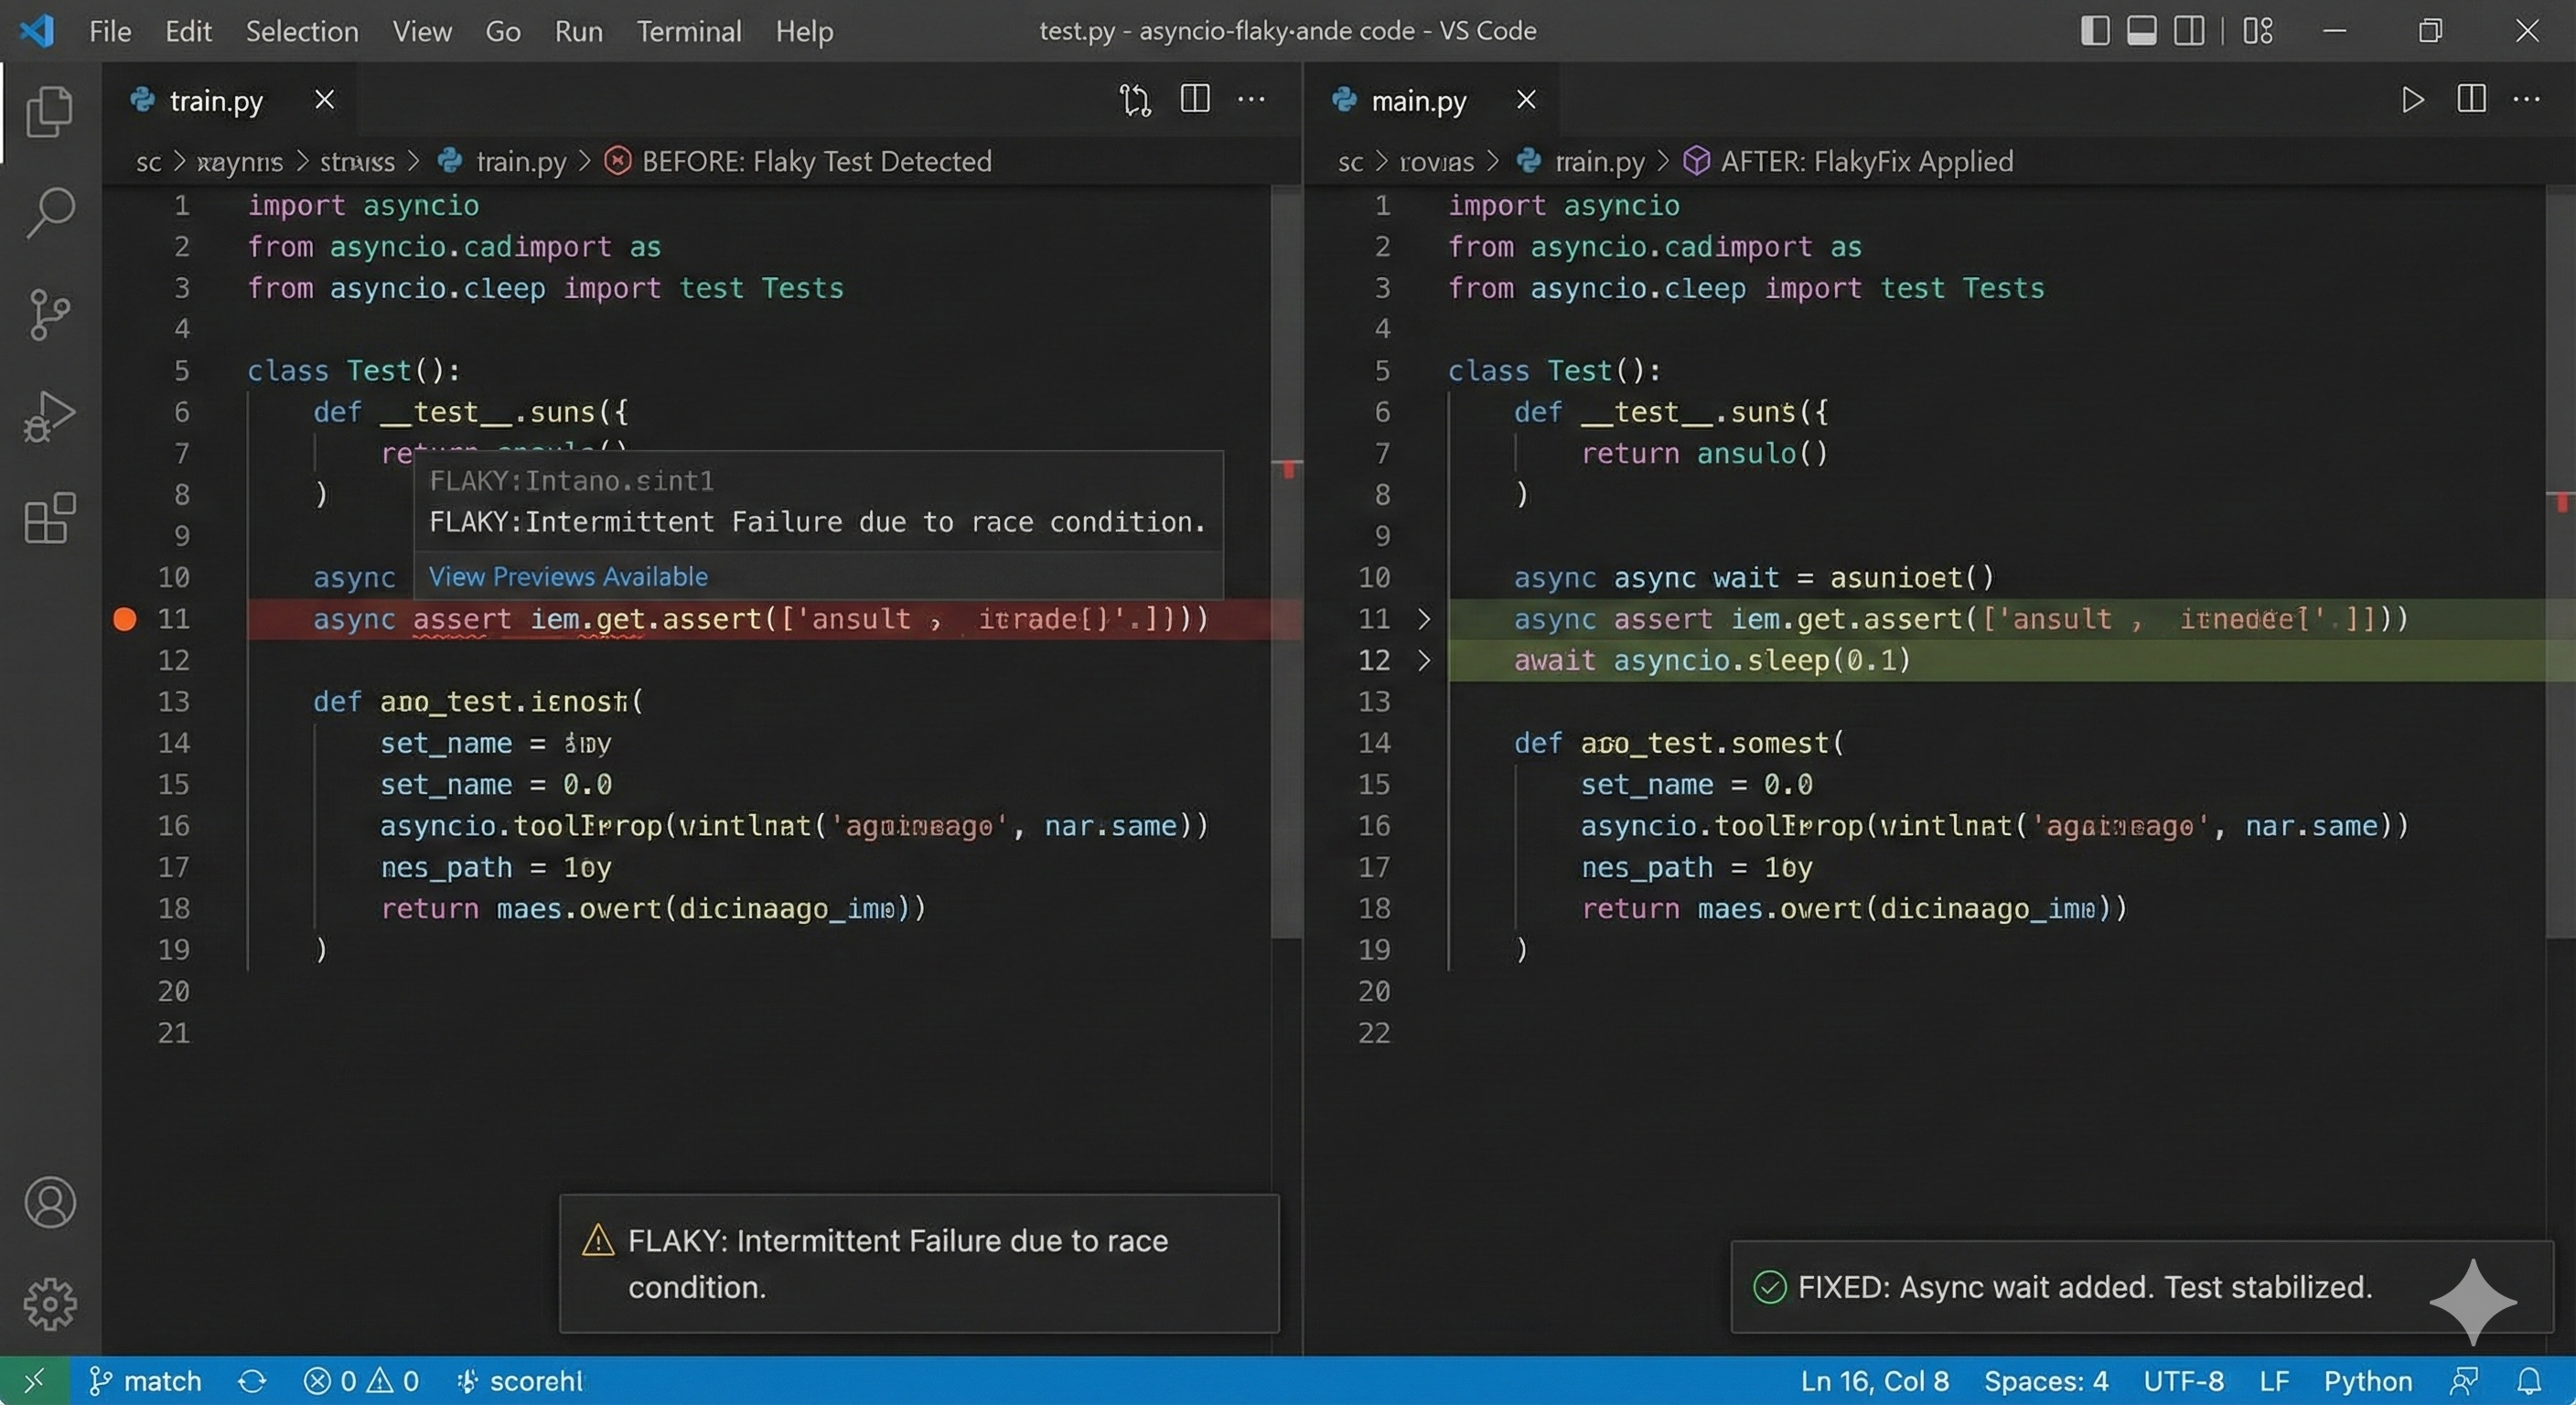Image resolution: width=2576 pixels, height=1405 pixels.
Task: Open the Explorer view in activity bar
Action: pyautogui.click(x=49, y=111)
